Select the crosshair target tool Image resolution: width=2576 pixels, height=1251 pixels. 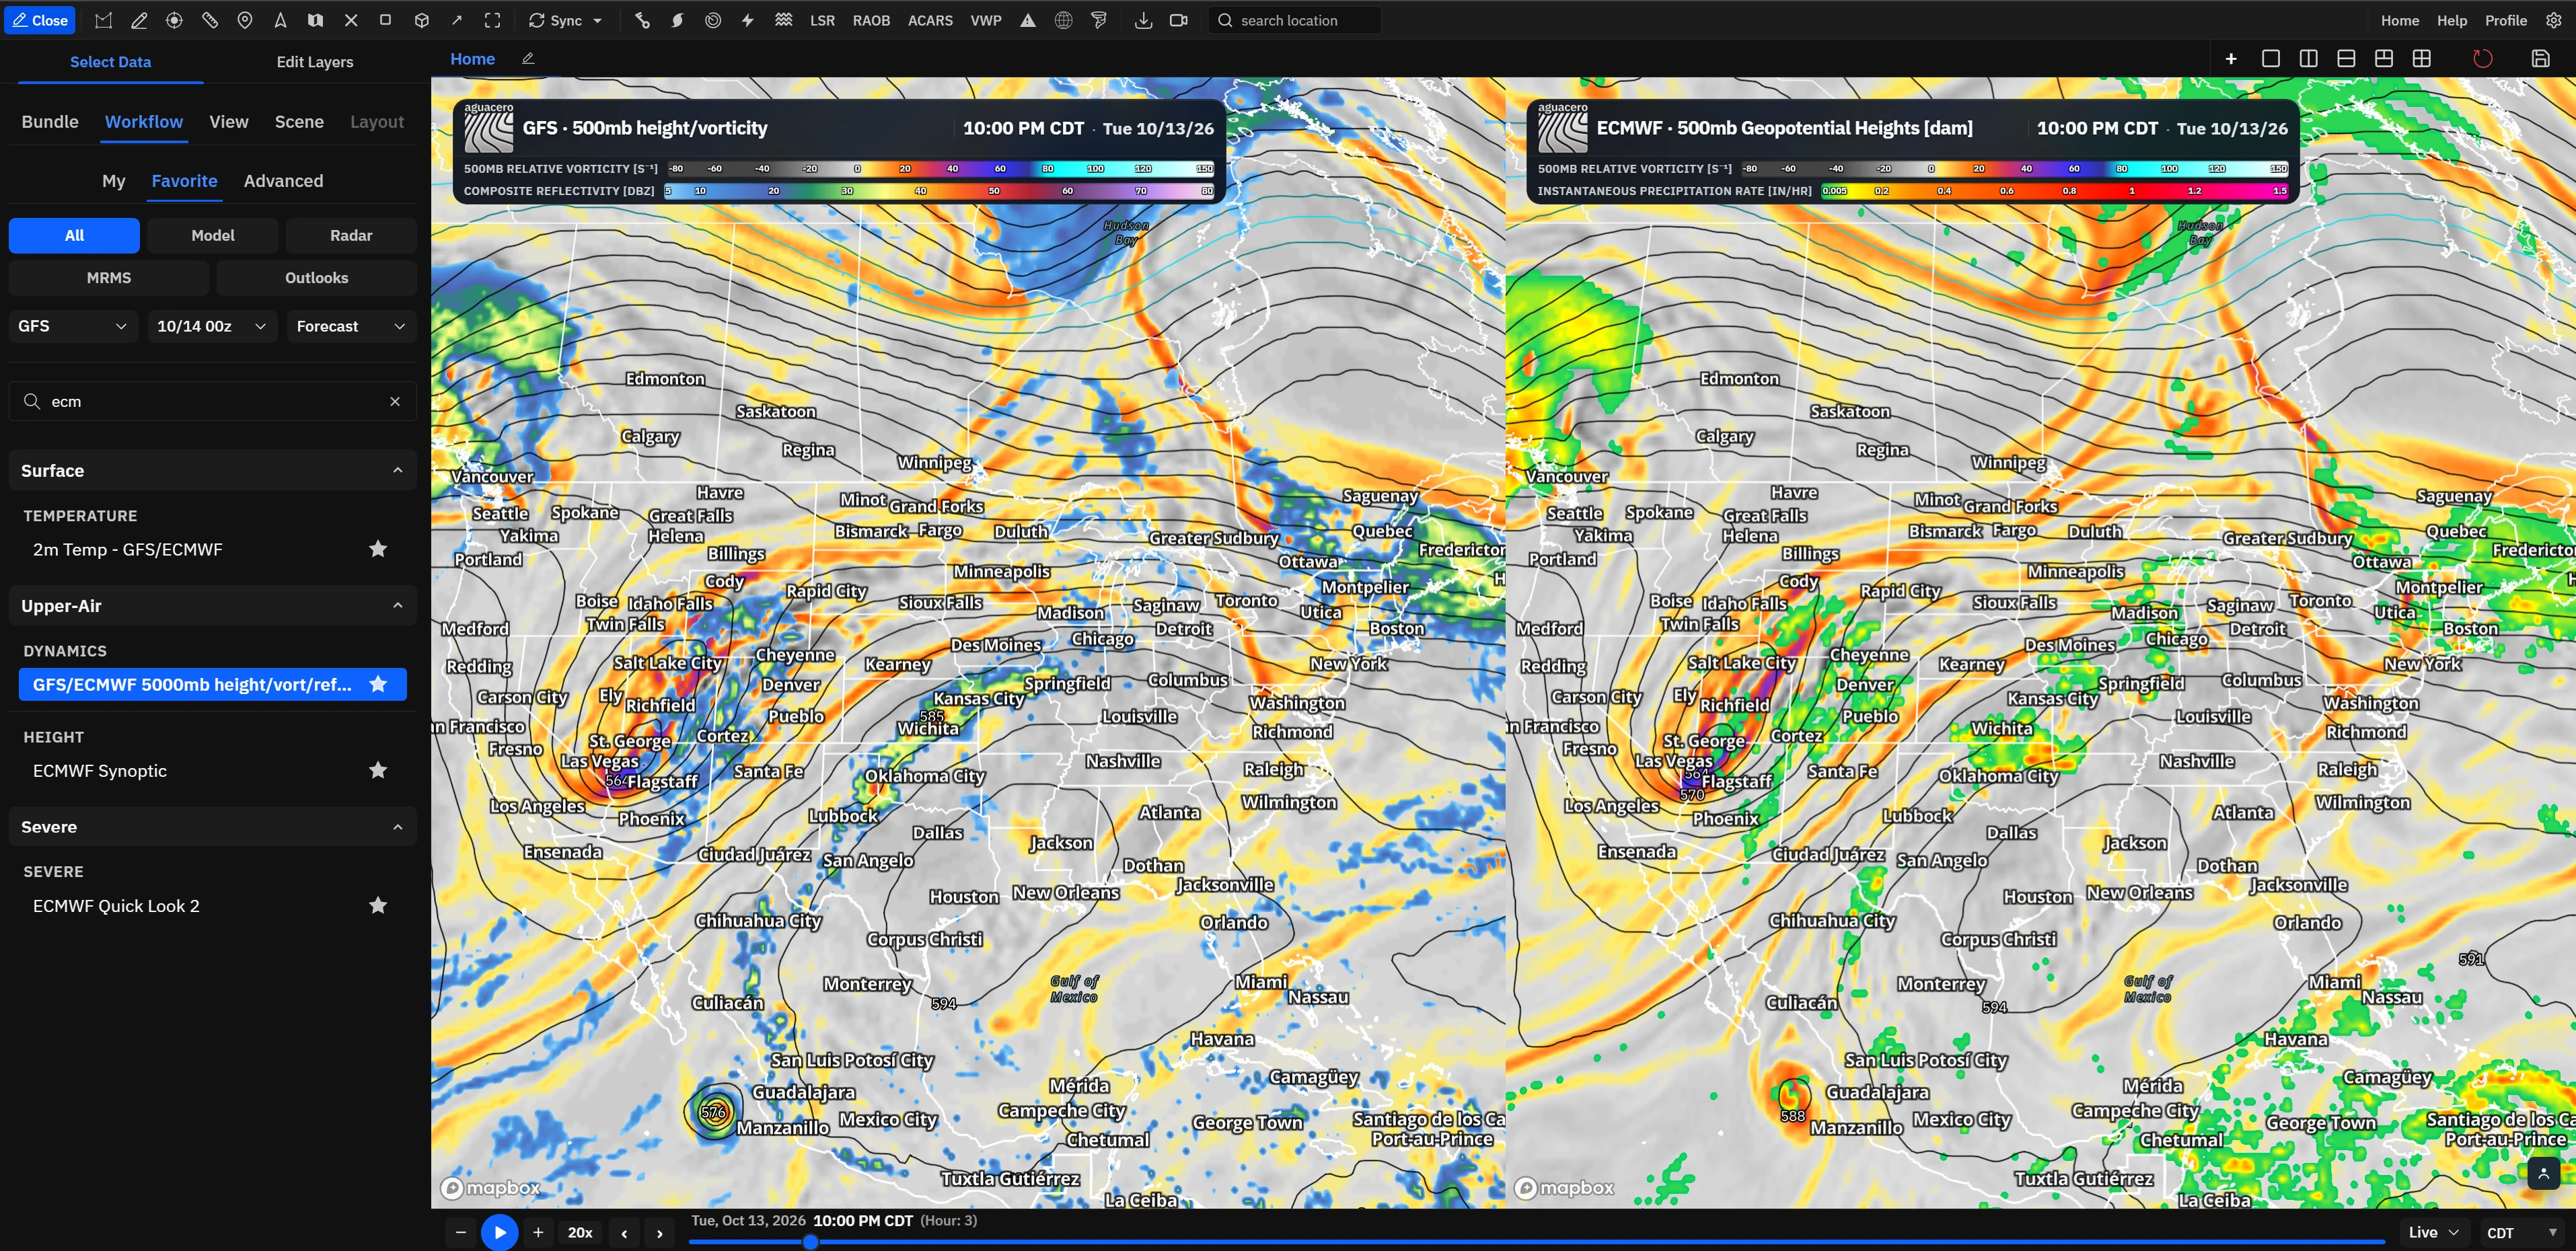(x=174, y=20)
